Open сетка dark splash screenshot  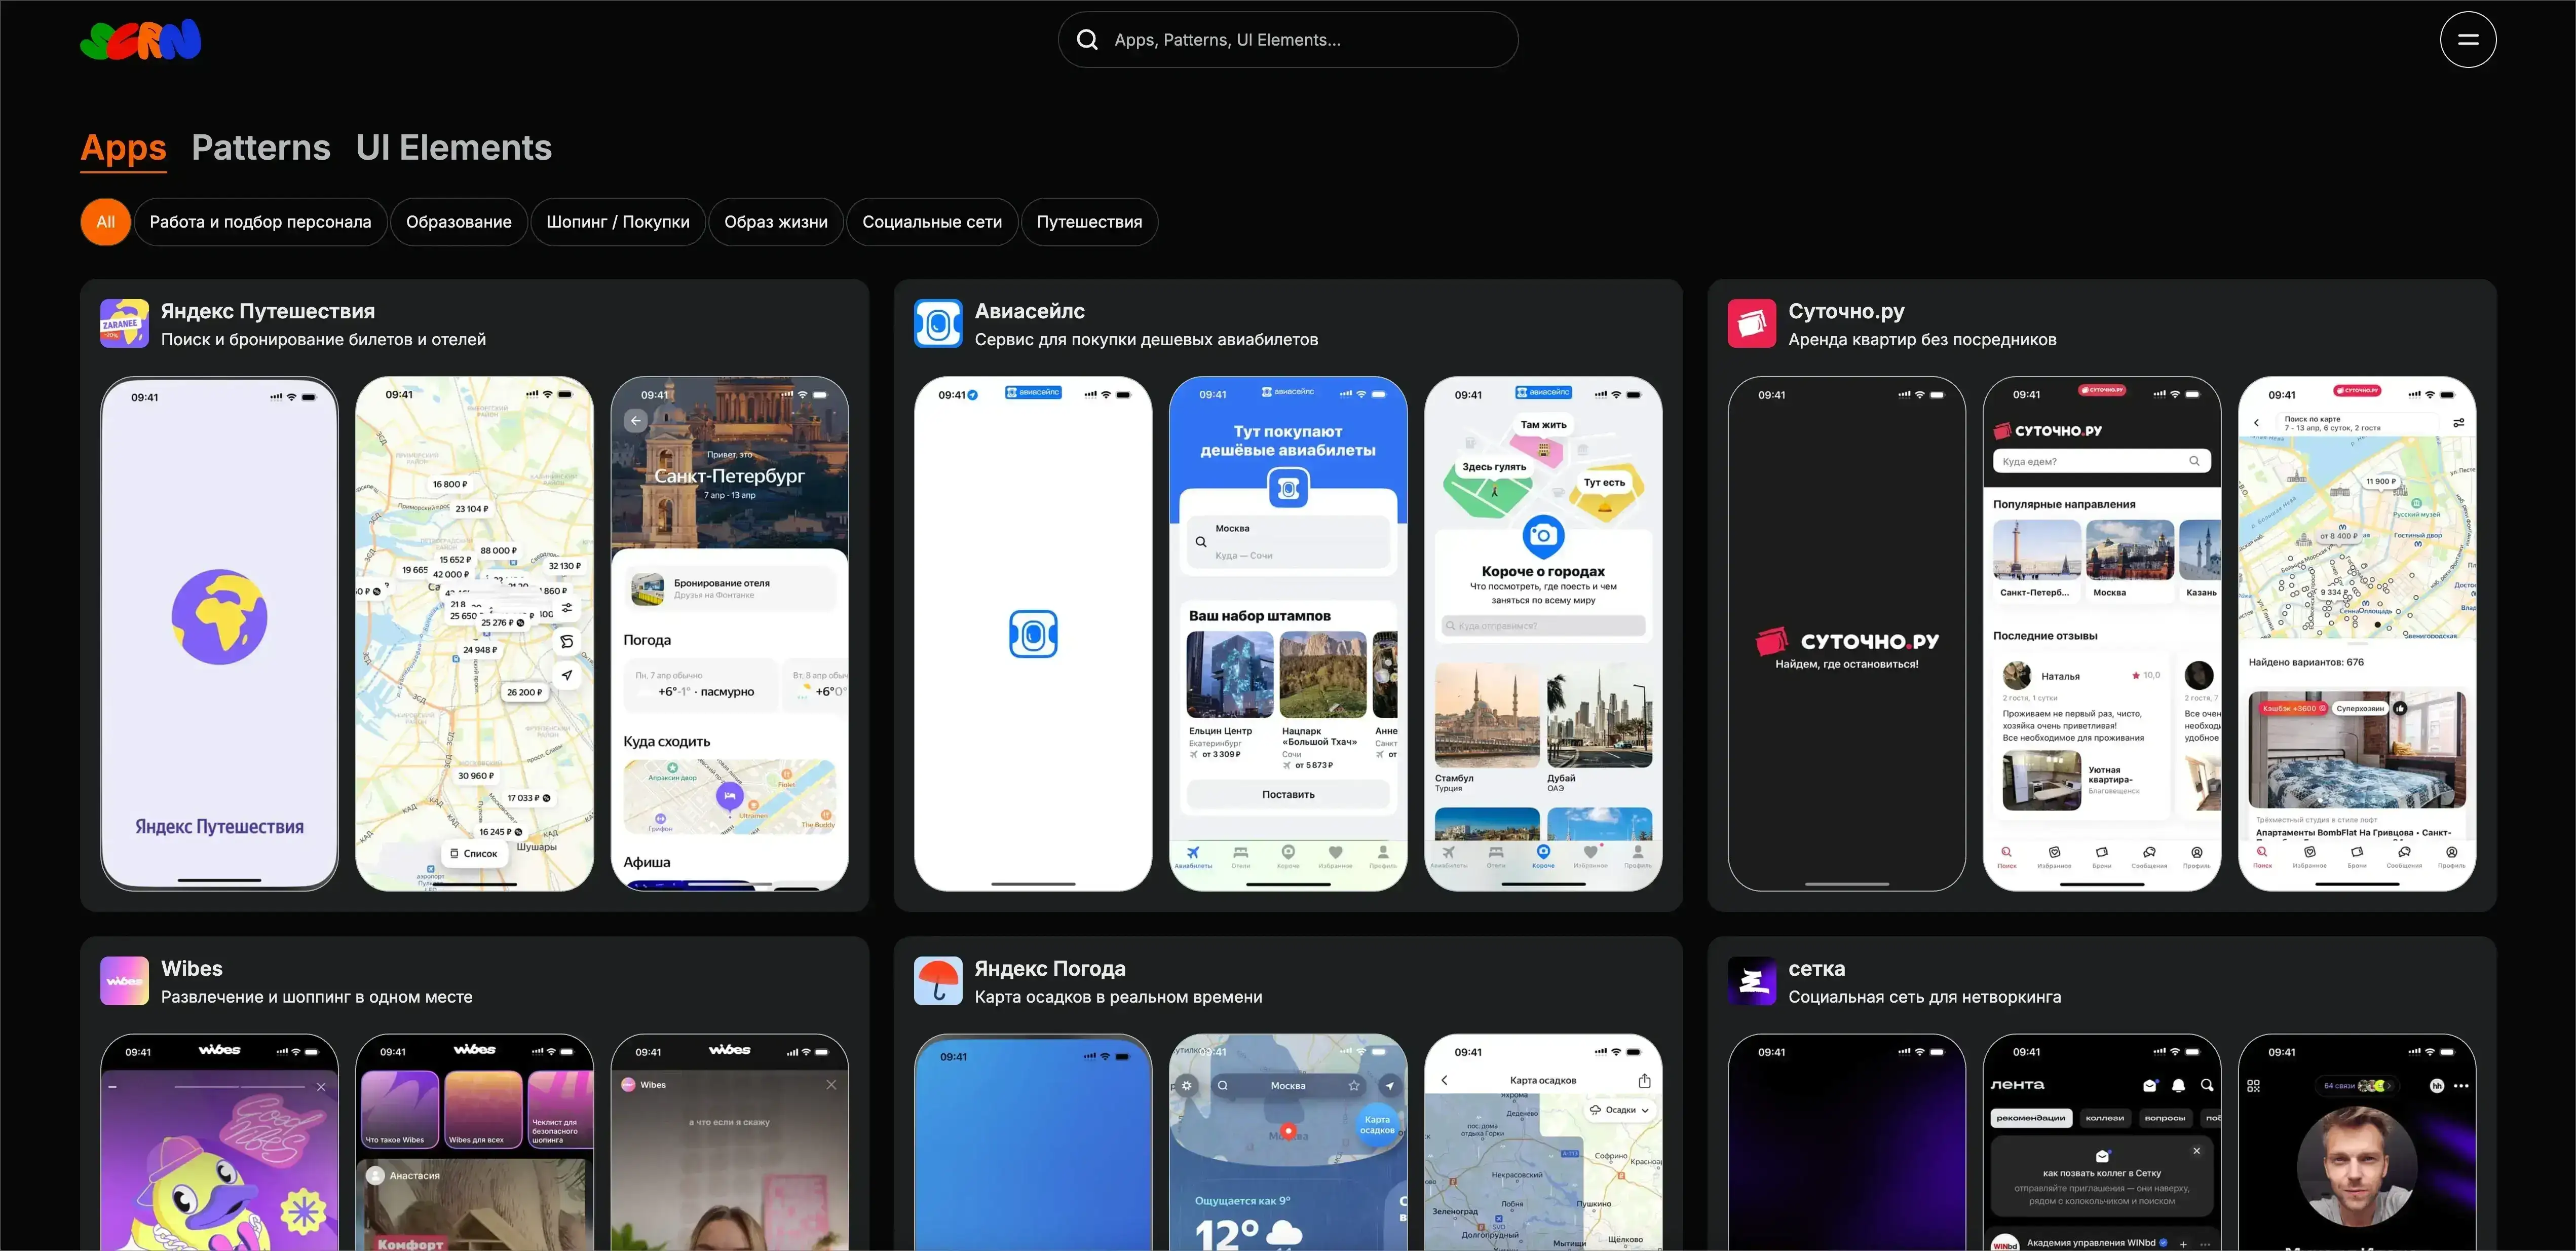click(x=1847, y=1142)
